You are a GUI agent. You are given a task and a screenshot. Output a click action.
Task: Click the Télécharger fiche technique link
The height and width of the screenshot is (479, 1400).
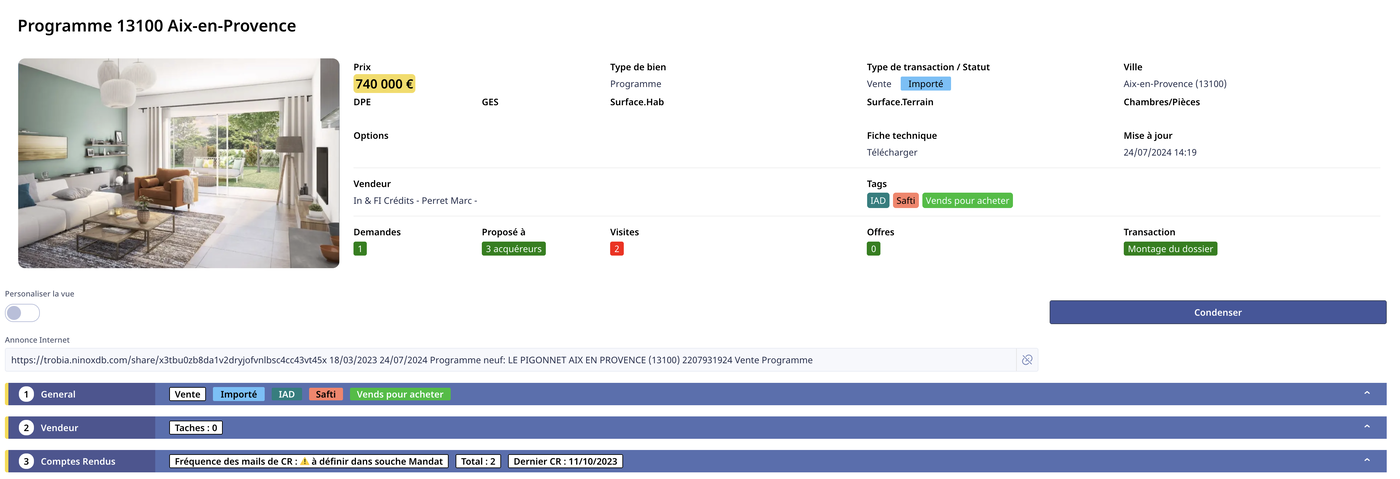tap(891, 153)
